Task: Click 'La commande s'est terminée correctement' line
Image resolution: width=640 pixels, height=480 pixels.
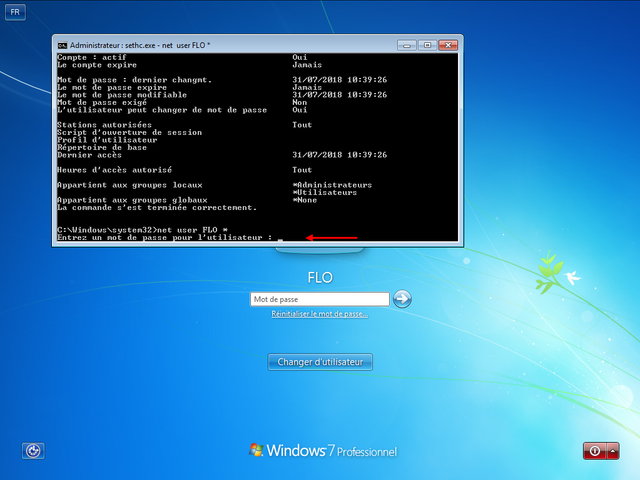Action: click(x=157, y=208)
